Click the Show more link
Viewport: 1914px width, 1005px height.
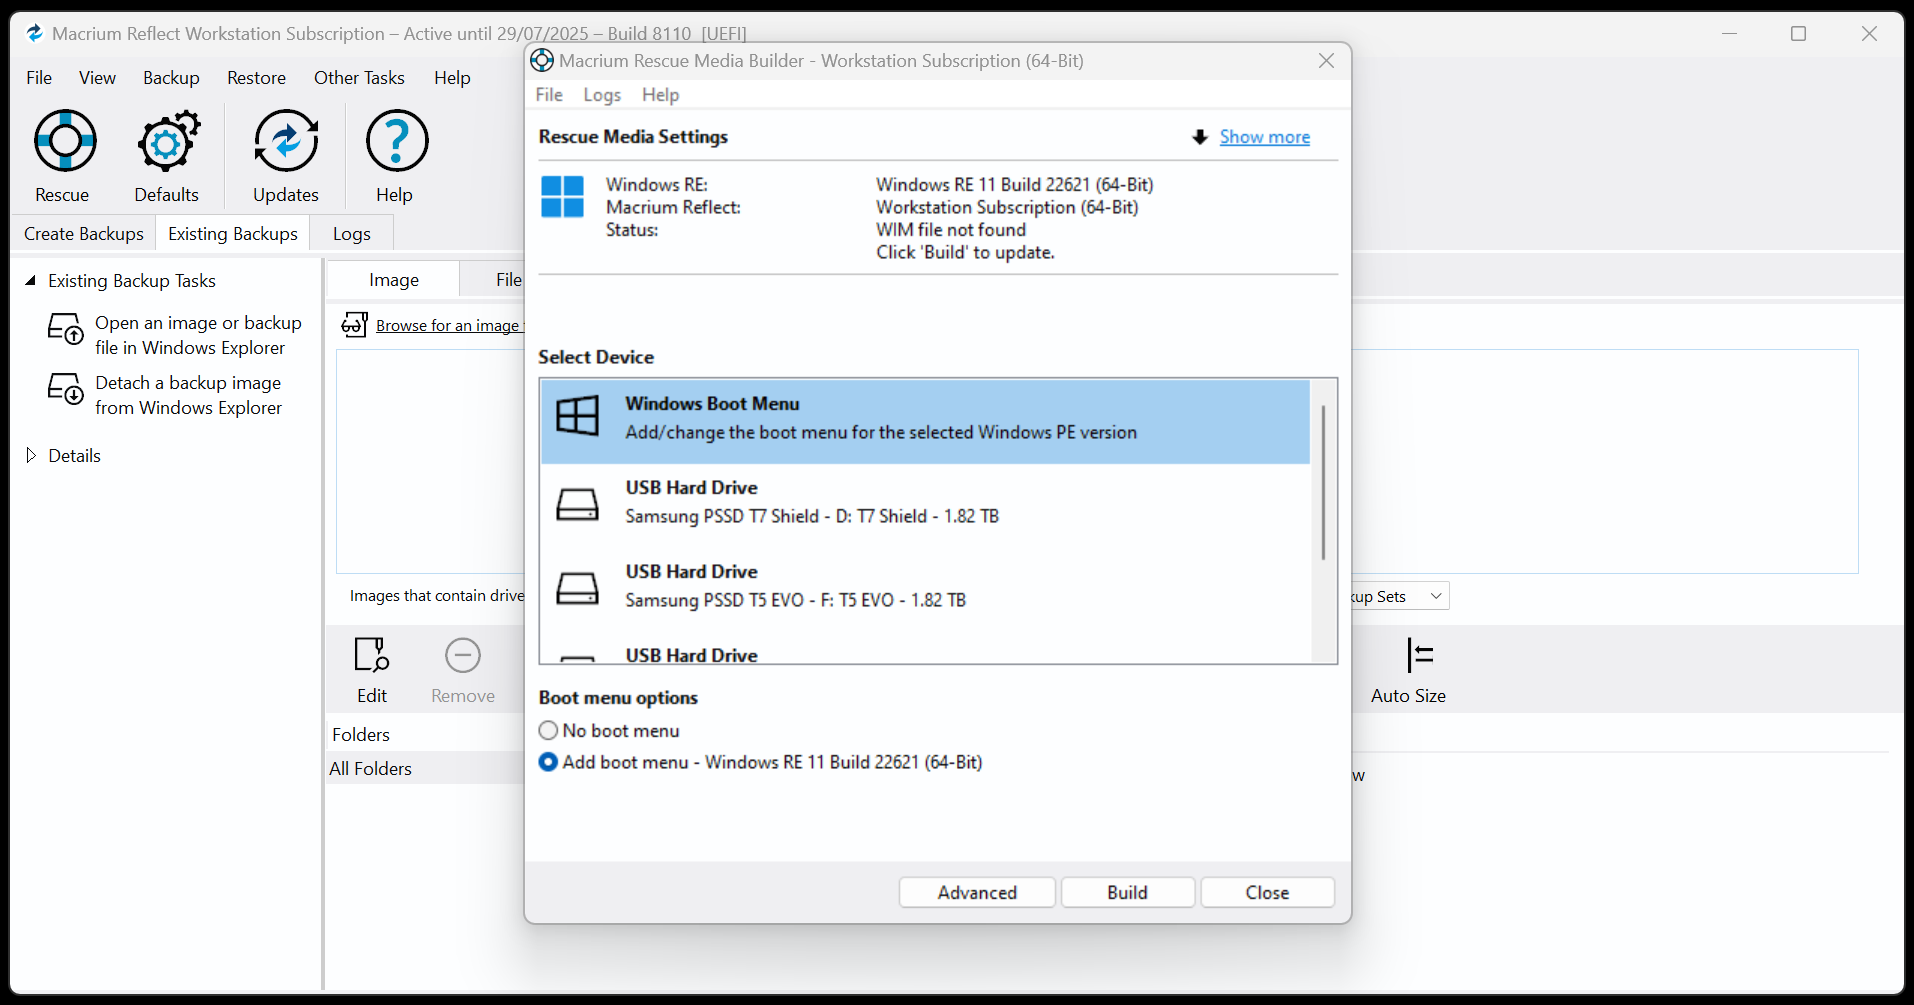click(1264, 137)
